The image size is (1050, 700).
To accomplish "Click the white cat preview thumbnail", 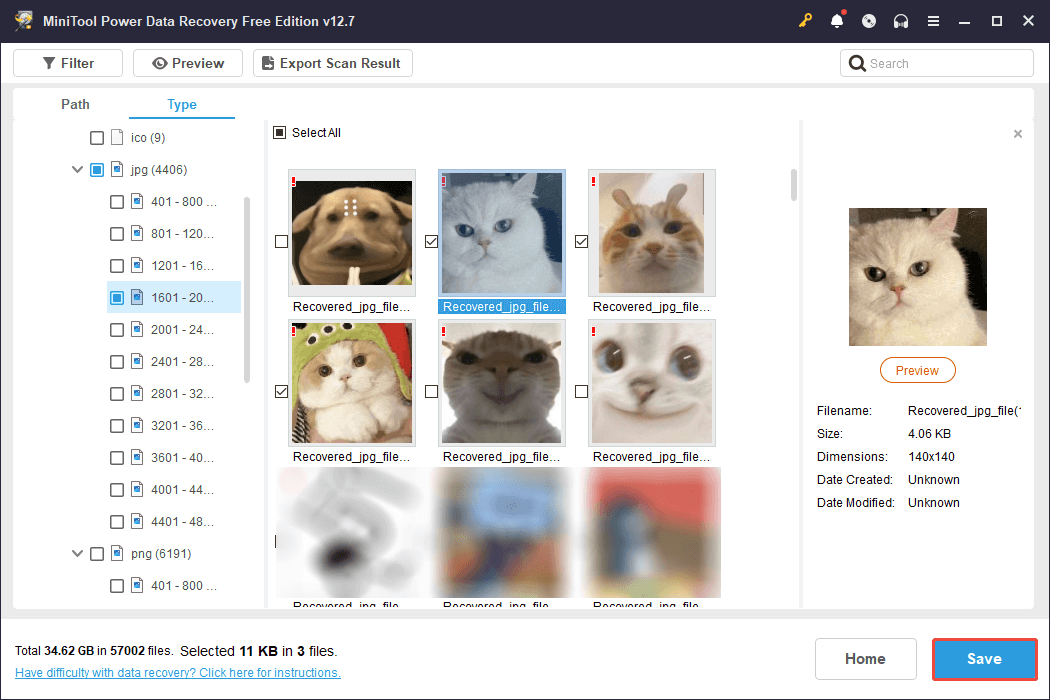I will pos(917,277).
